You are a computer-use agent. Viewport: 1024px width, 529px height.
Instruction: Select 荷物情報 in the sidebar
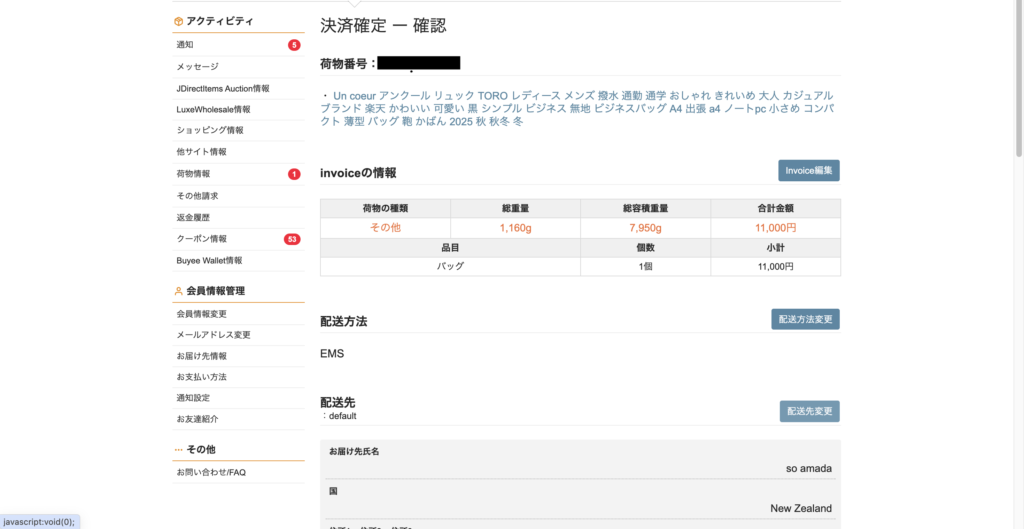click(193, 174)
